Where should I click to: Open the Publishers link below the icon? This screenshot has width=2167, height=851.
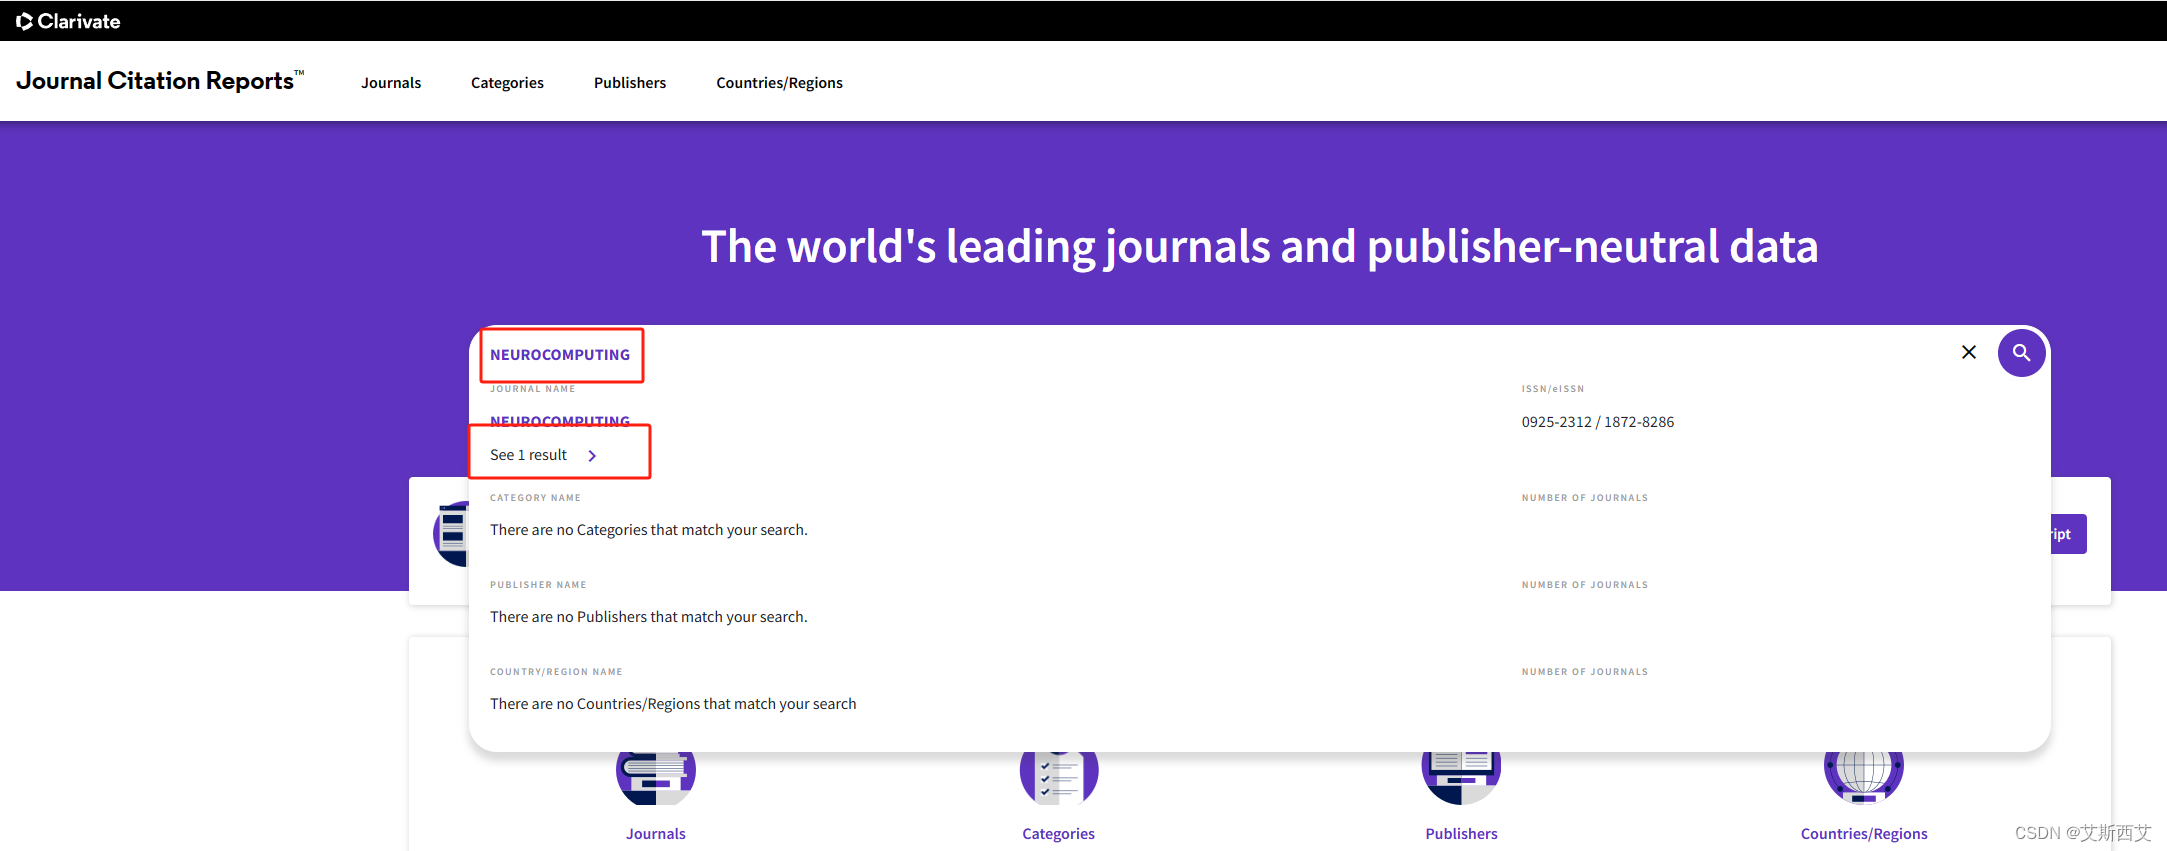1461,834
